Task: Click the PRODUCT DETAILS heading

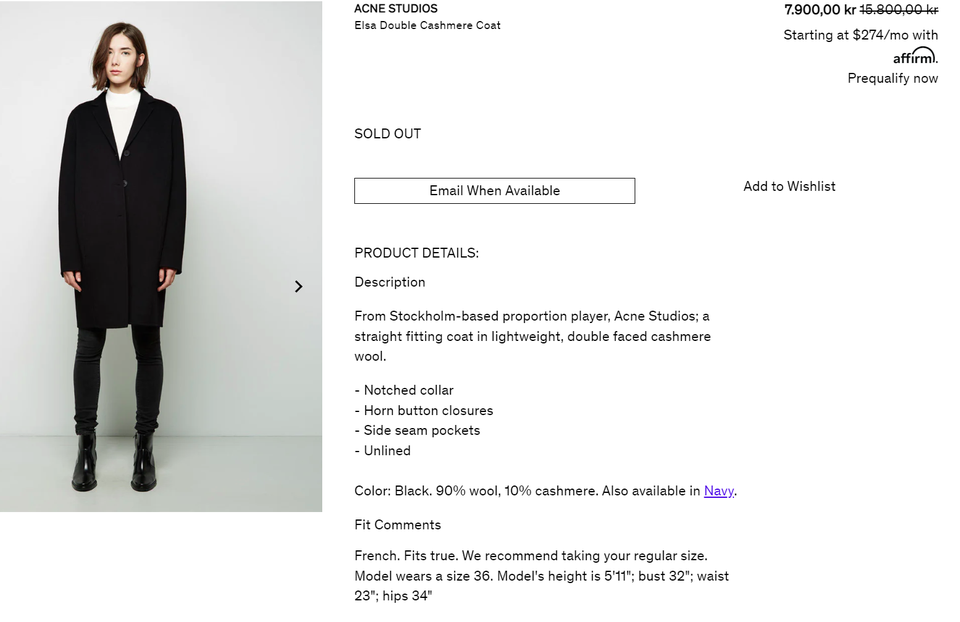Action: click(416, 253)
